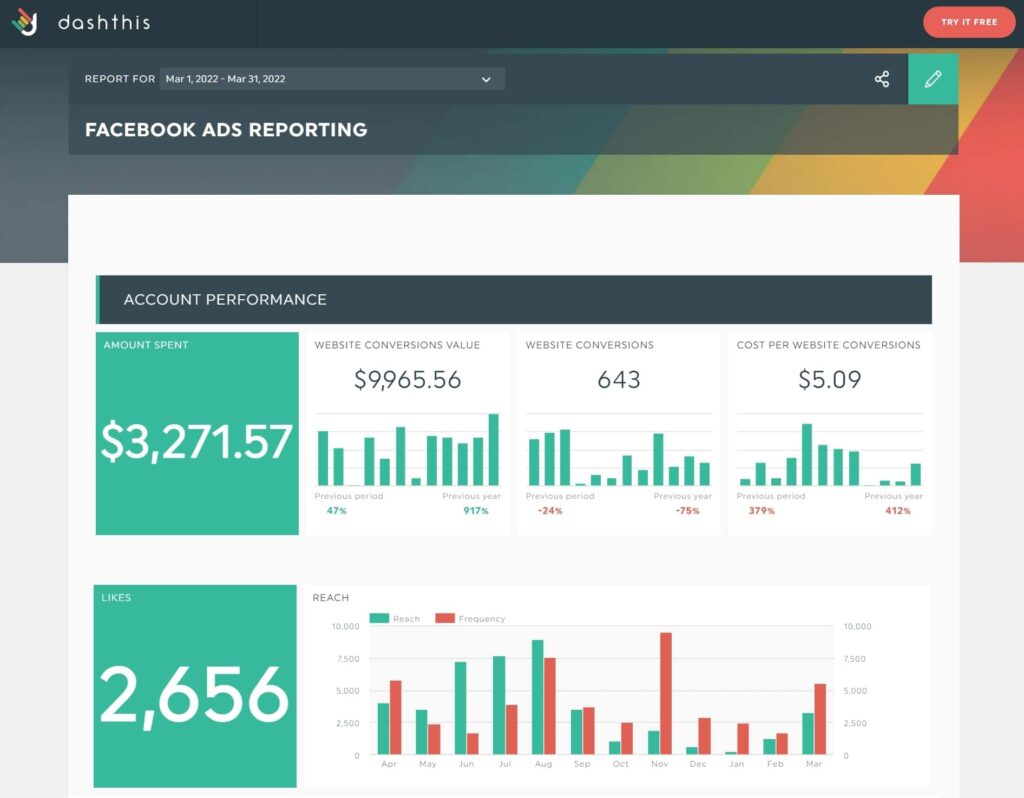Click the share report icon

882,79
